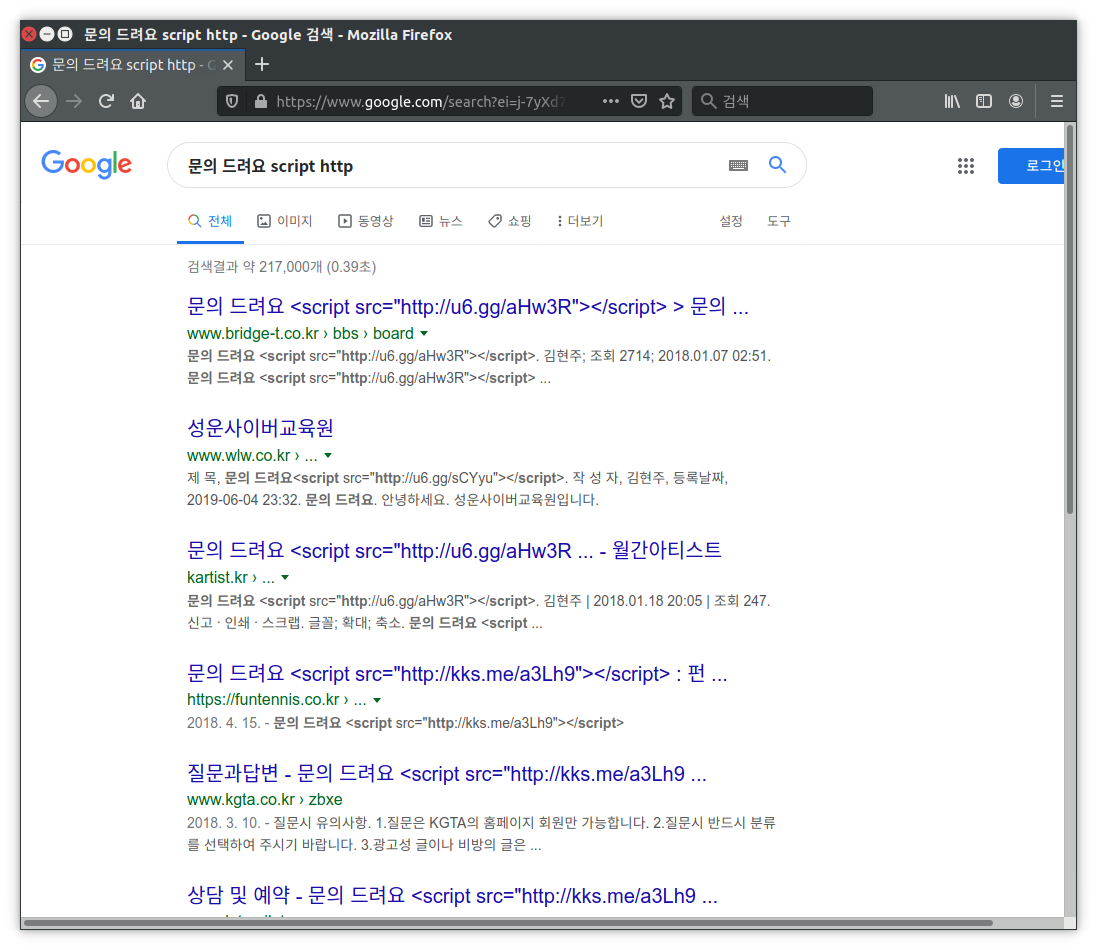1097x950 pixels.
Task: Open first result from bridge-t.co.kr
Action: pyautogui.click(x=467, y=306)
